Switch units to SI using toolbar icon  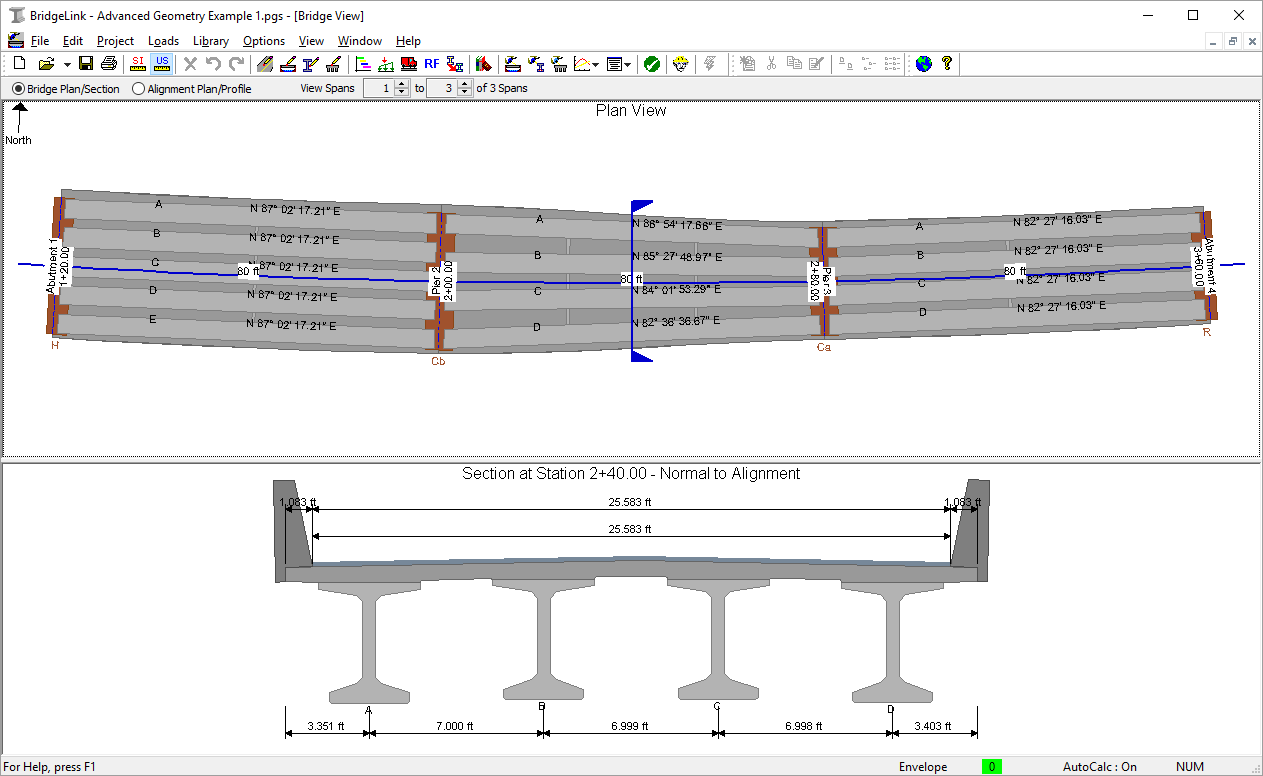[x=138, y=63]
